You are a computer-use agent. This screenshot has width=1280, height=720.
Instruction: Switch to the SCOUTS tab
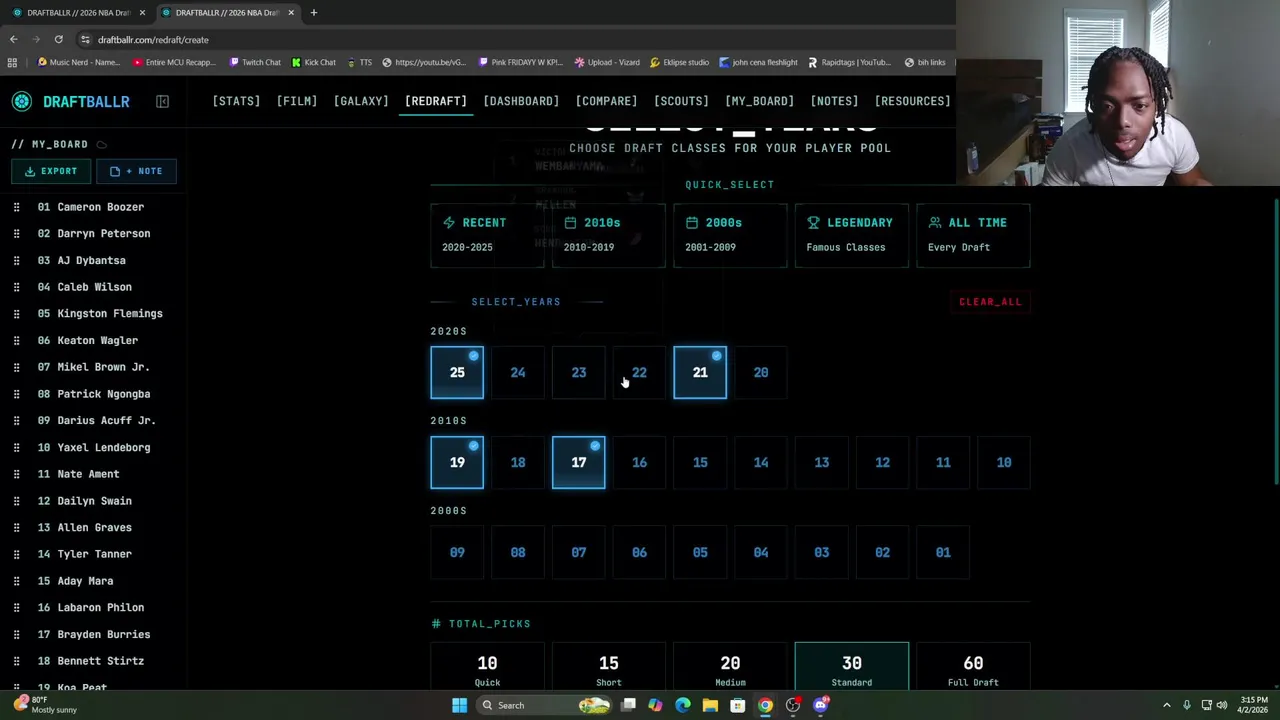[681, 101]
